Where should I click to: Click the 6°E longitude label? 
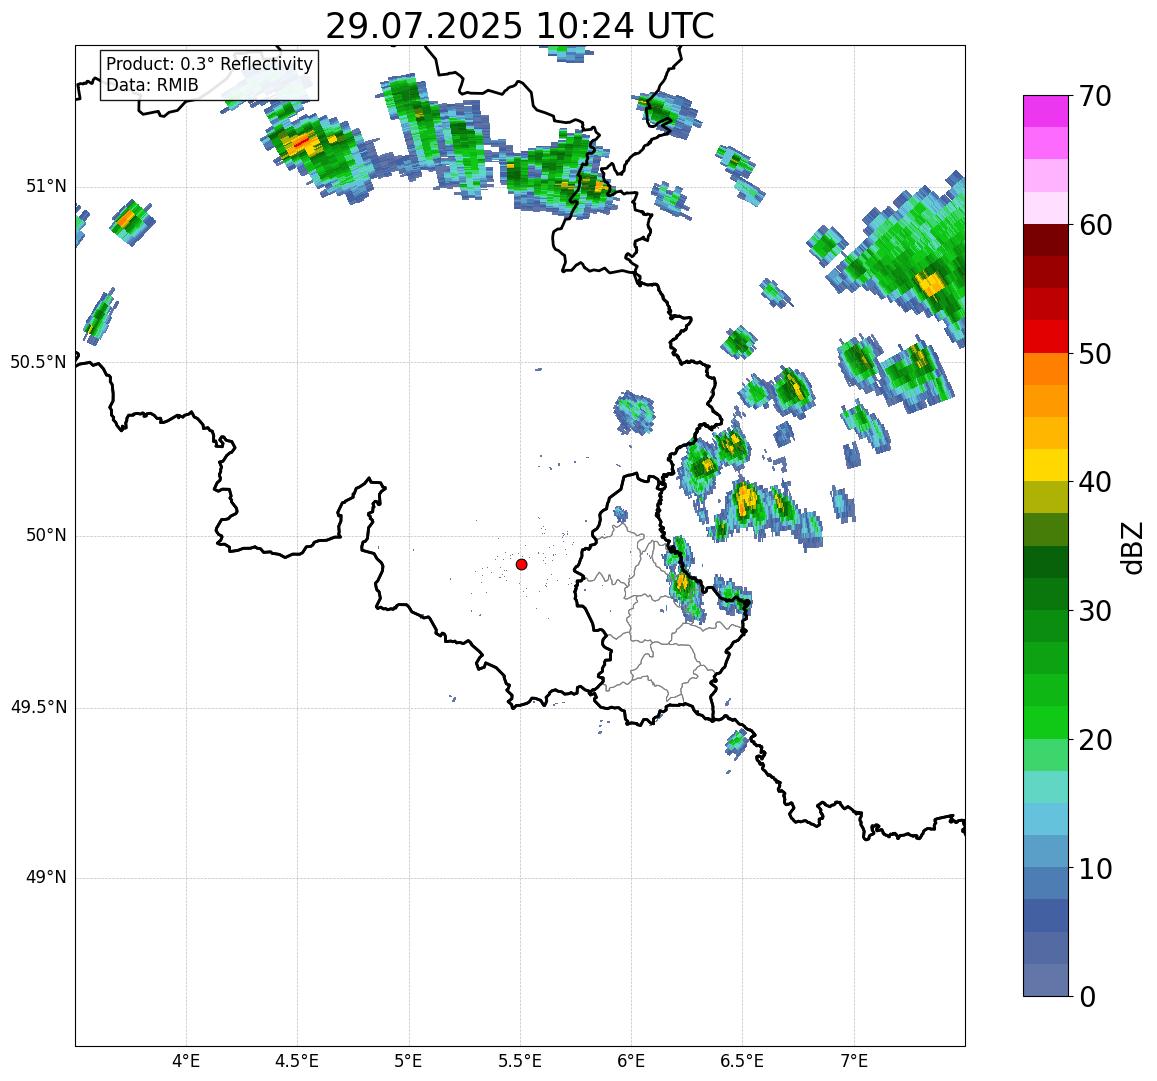[631, 1061]
